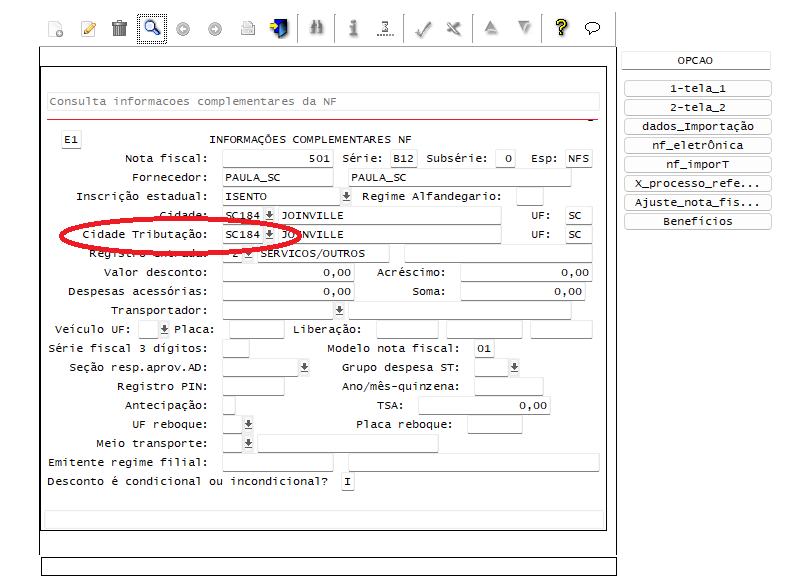Click the OPCAO header button

[695, 60]
